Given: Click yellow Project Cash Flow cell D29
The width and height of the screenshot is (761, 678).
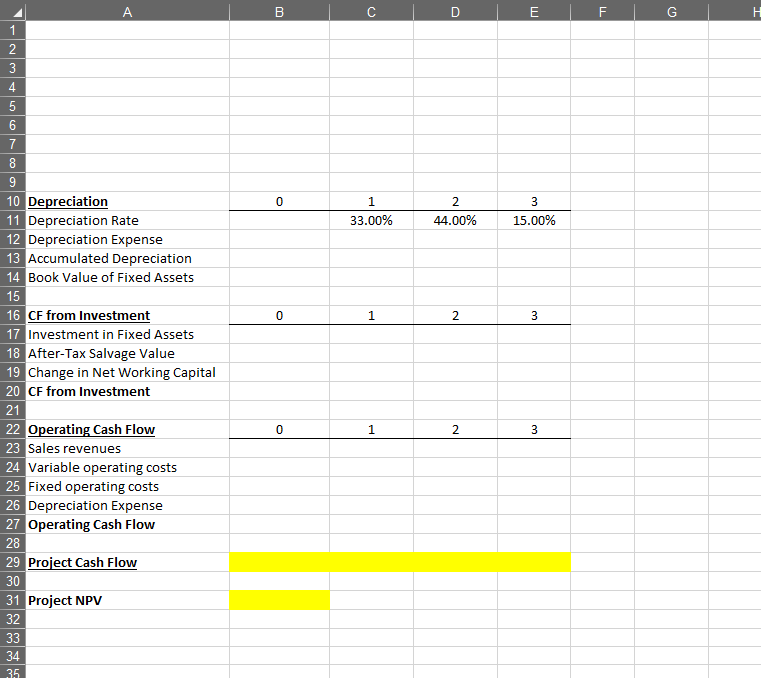Looking at the screenshot, I should 455,562.
